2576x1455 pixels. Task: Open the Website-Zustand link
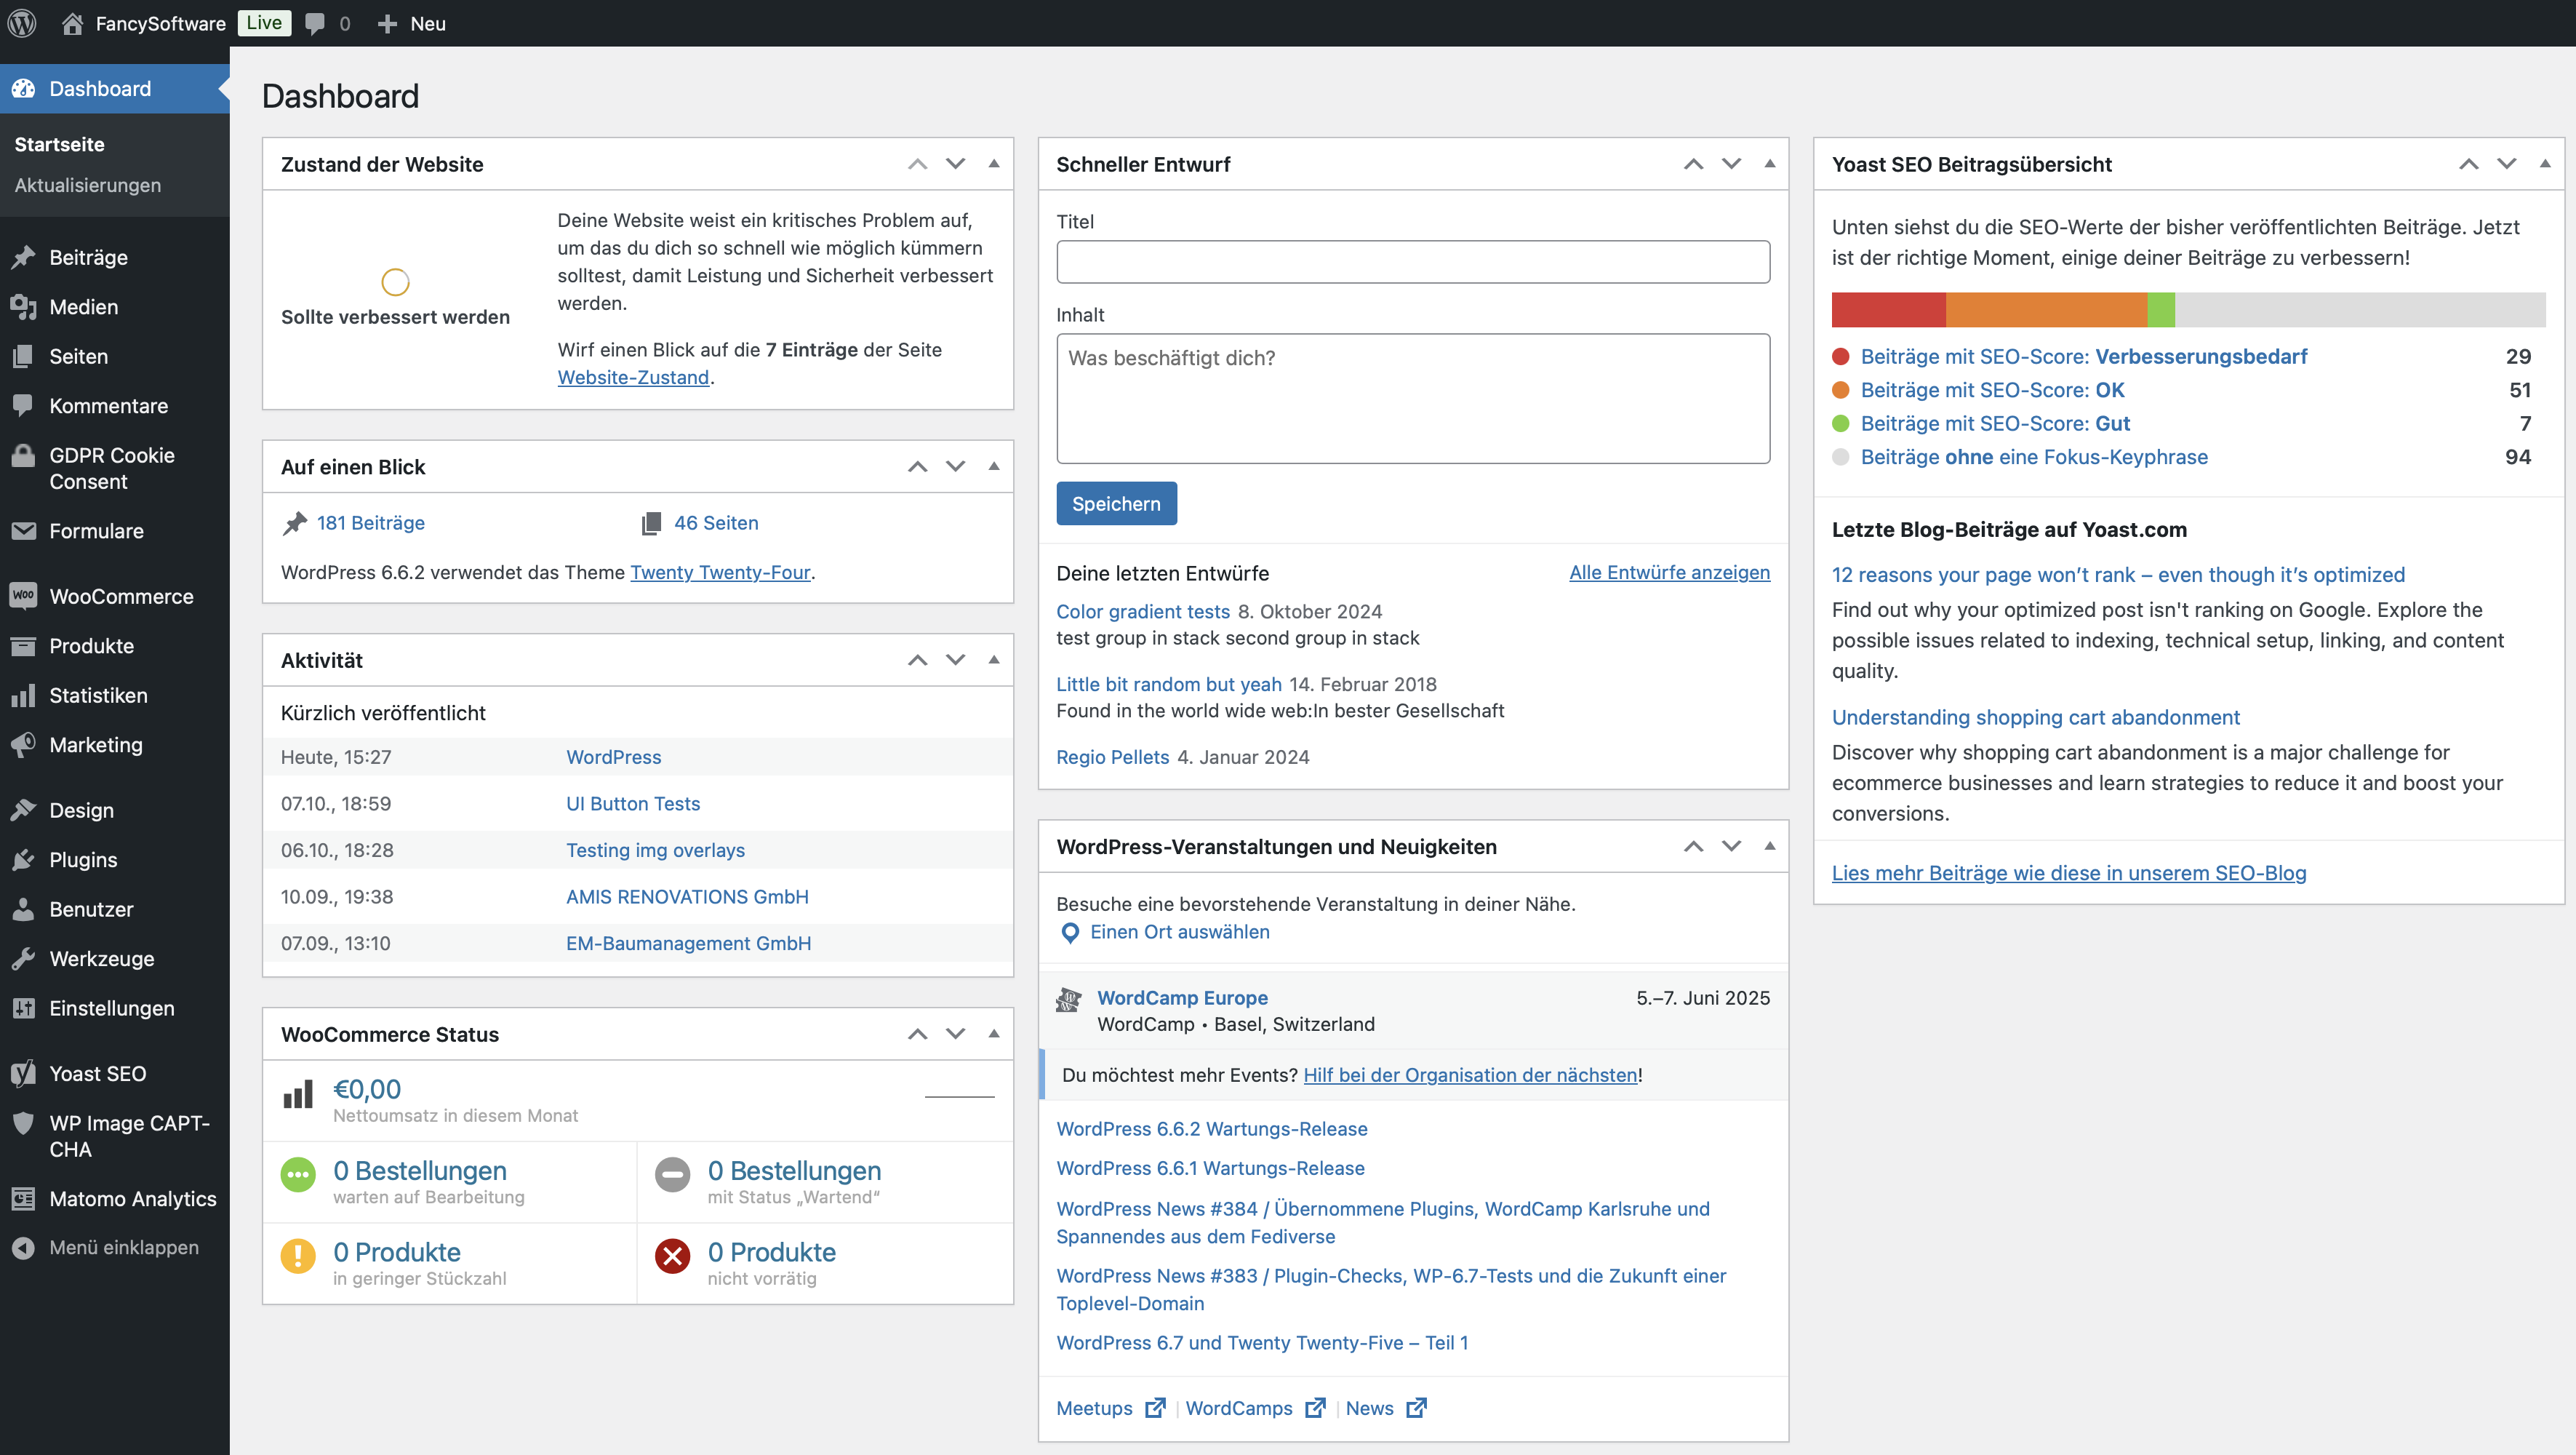[633, 377]
